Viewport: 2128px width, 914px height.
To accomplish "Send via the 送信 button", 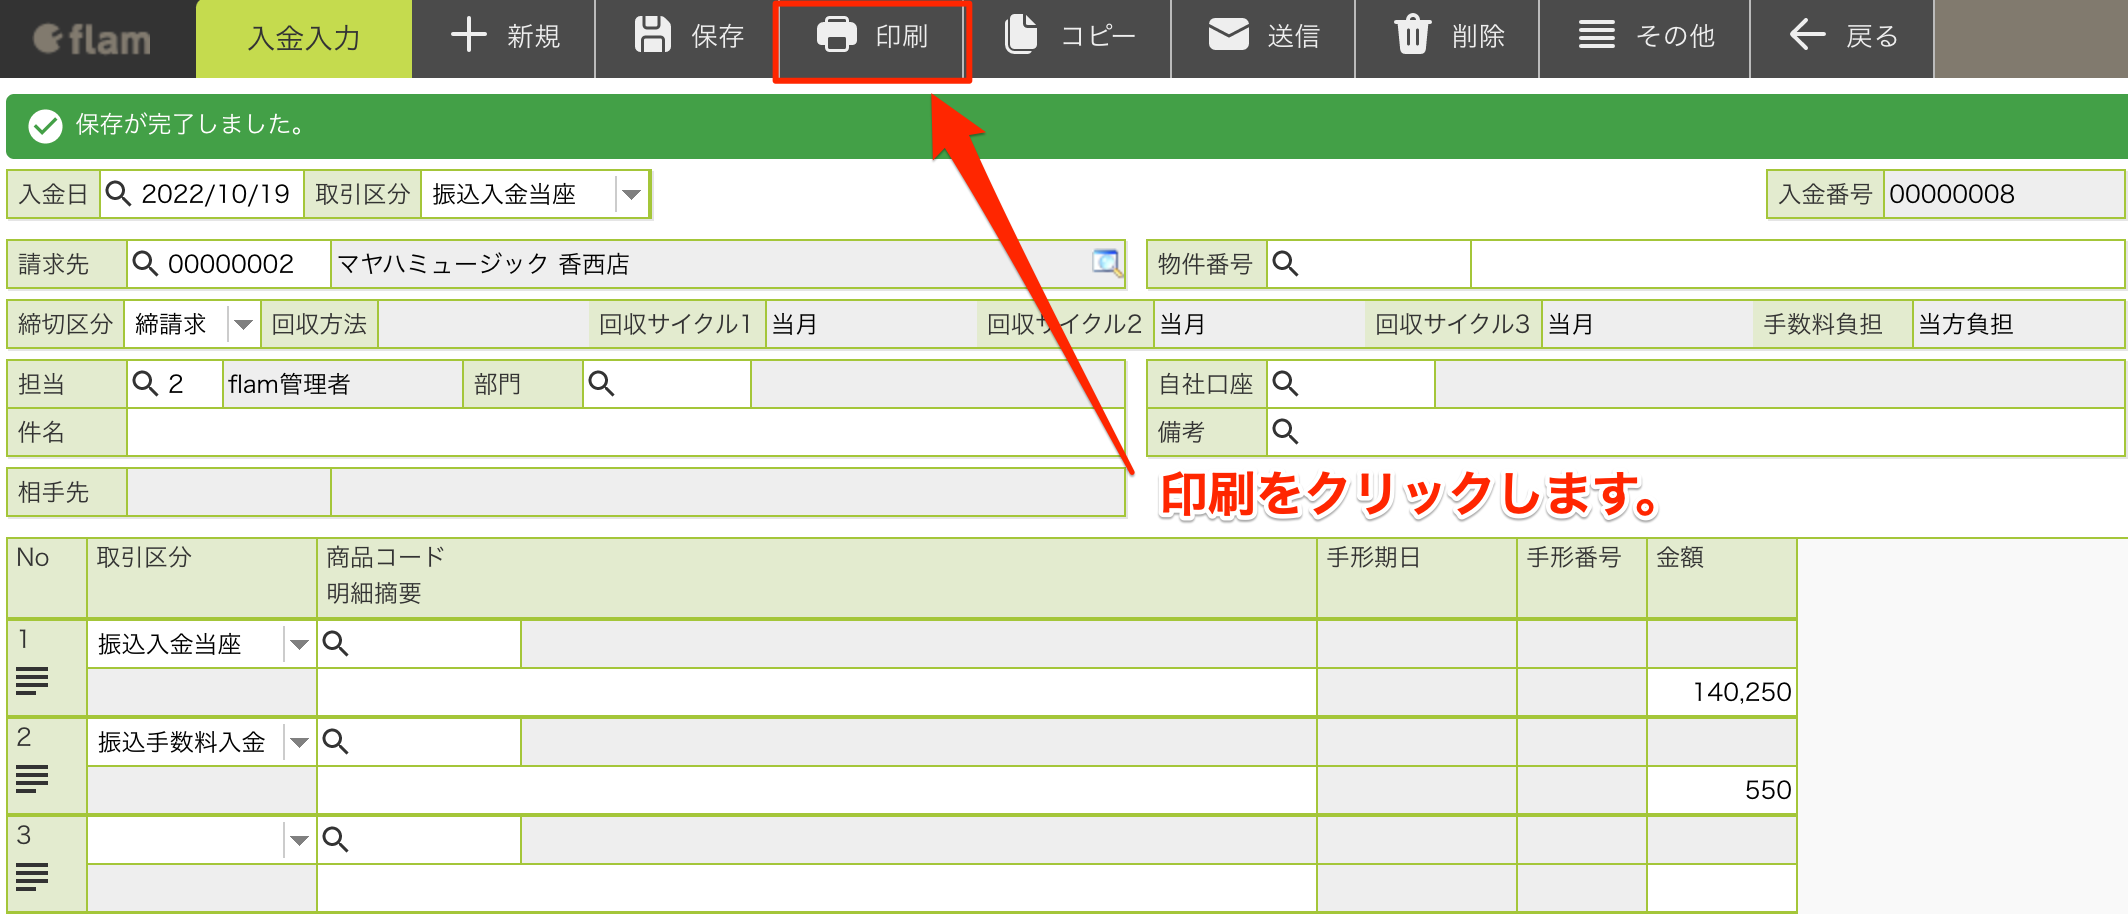I will 1264,37.
